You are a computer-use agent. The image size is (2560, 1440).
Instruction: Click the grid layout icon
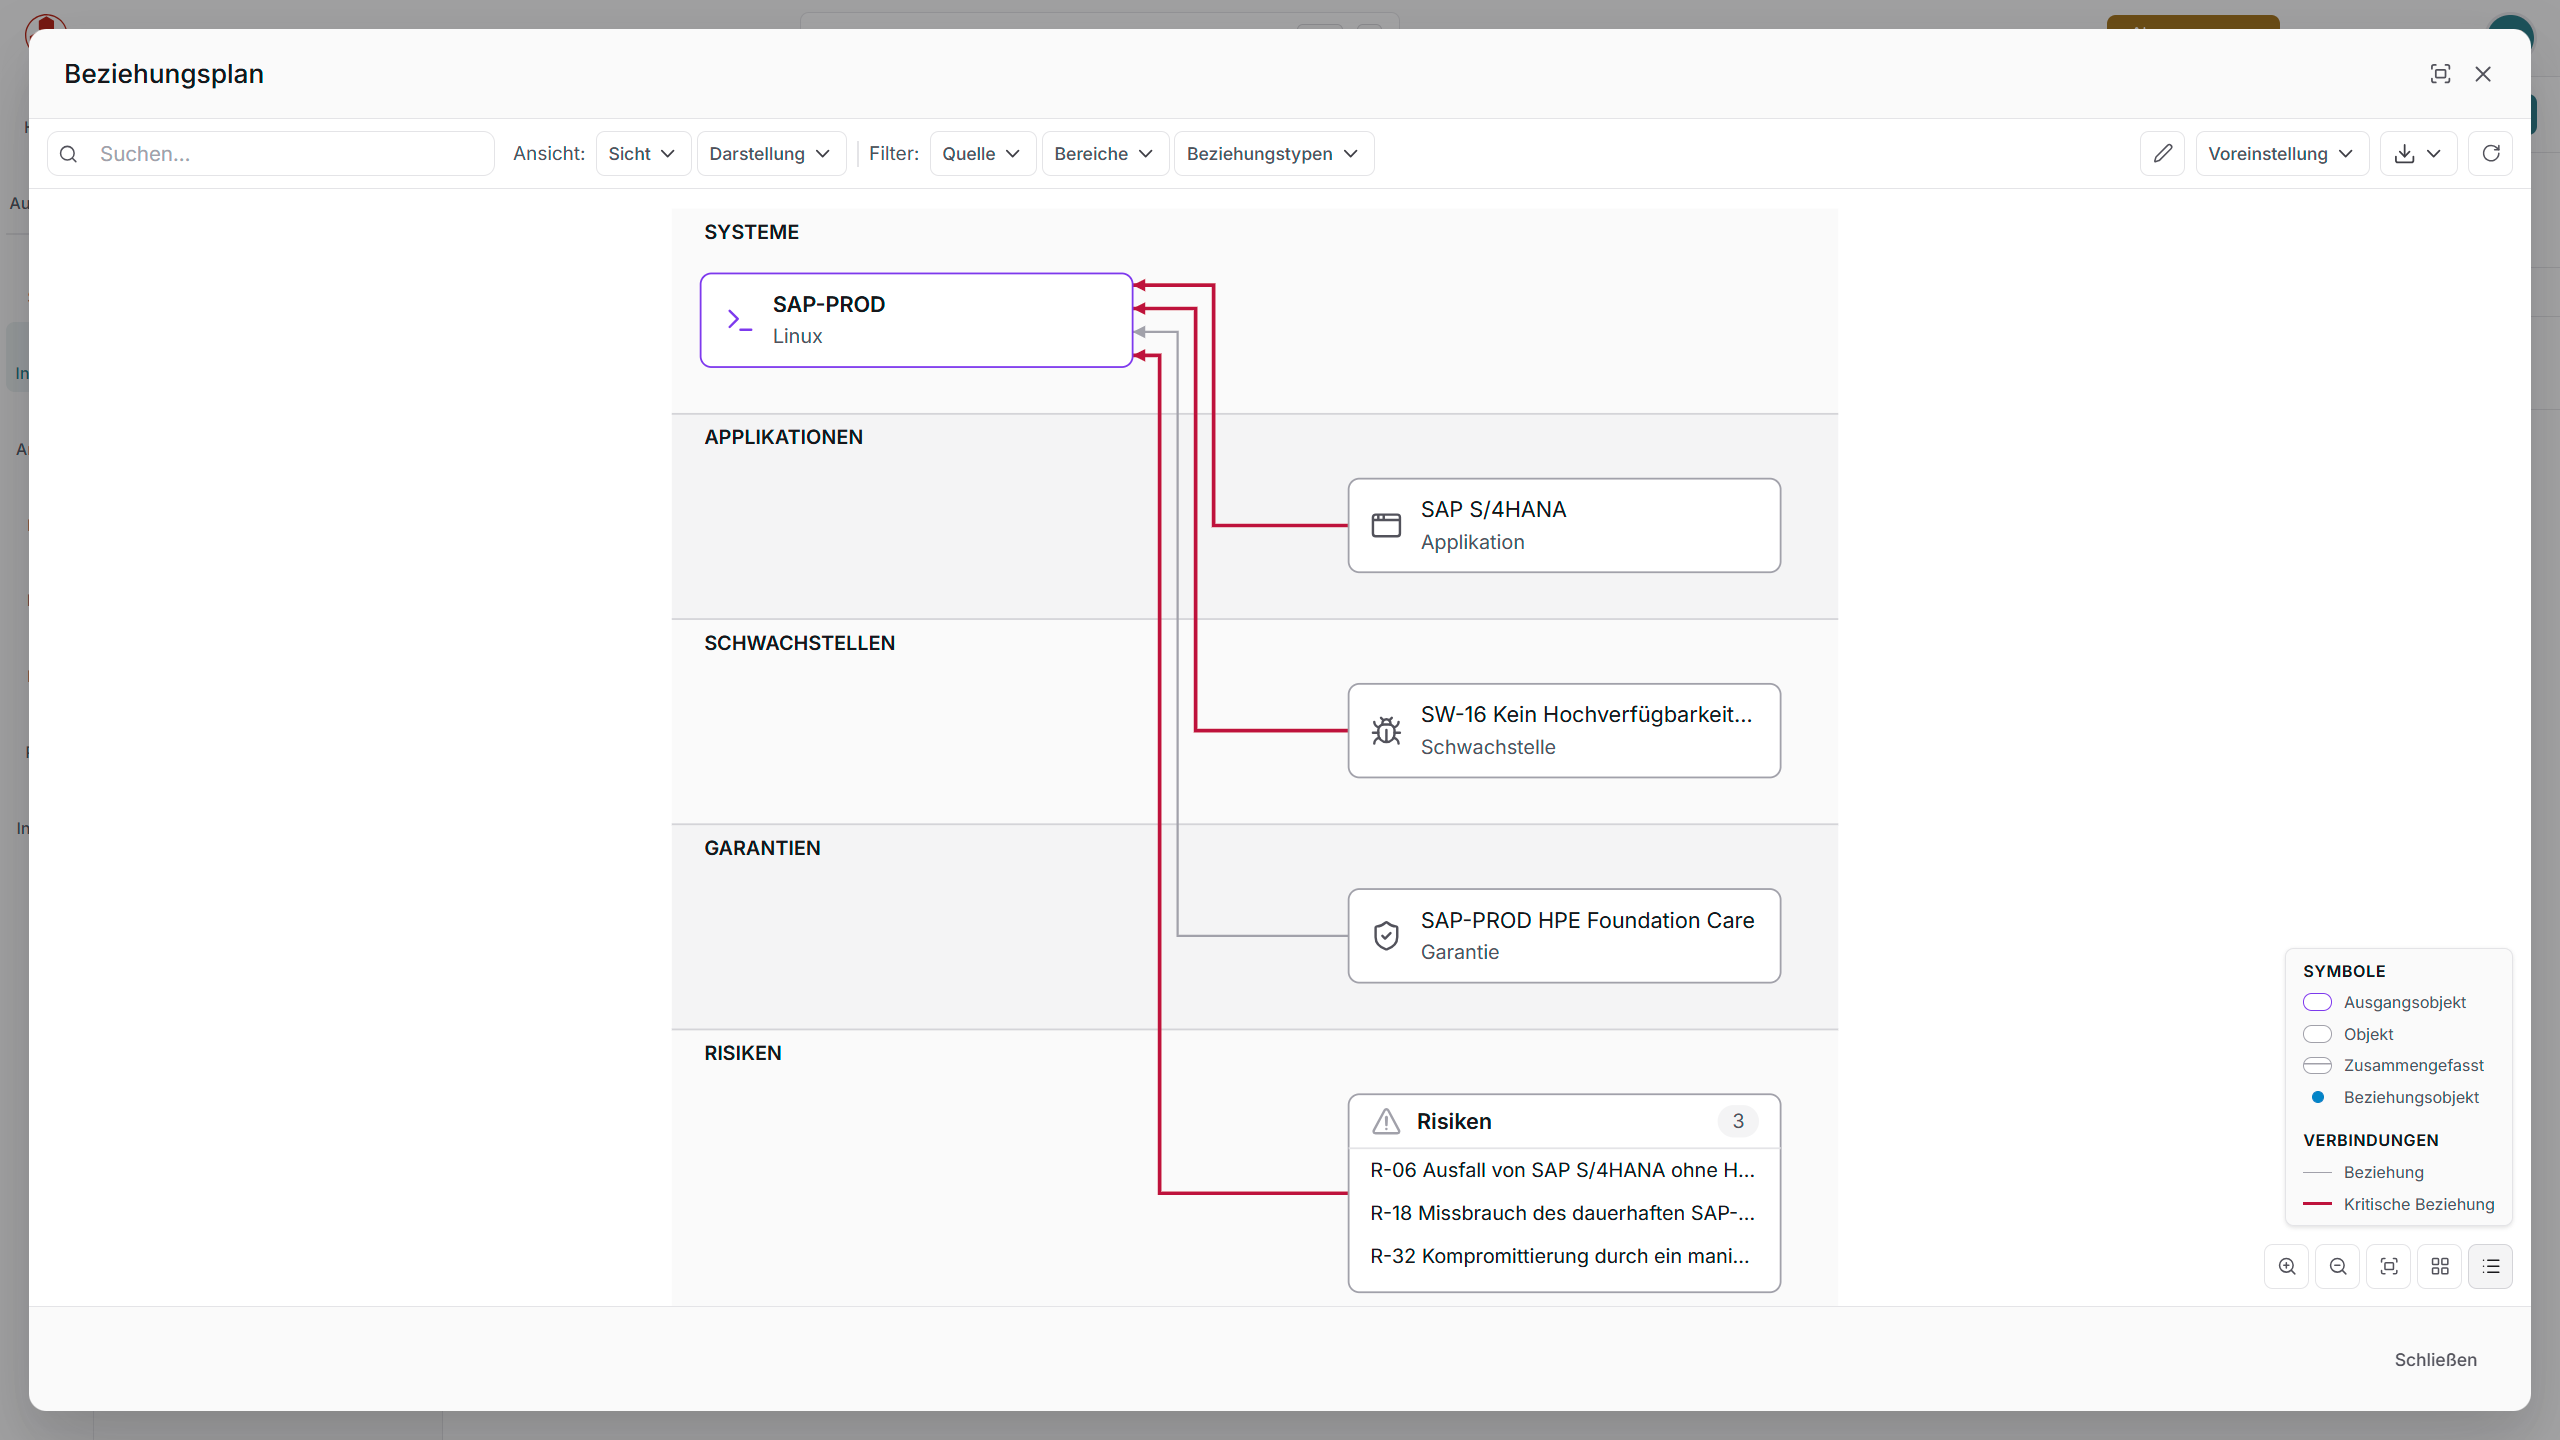(2440, 1266)
